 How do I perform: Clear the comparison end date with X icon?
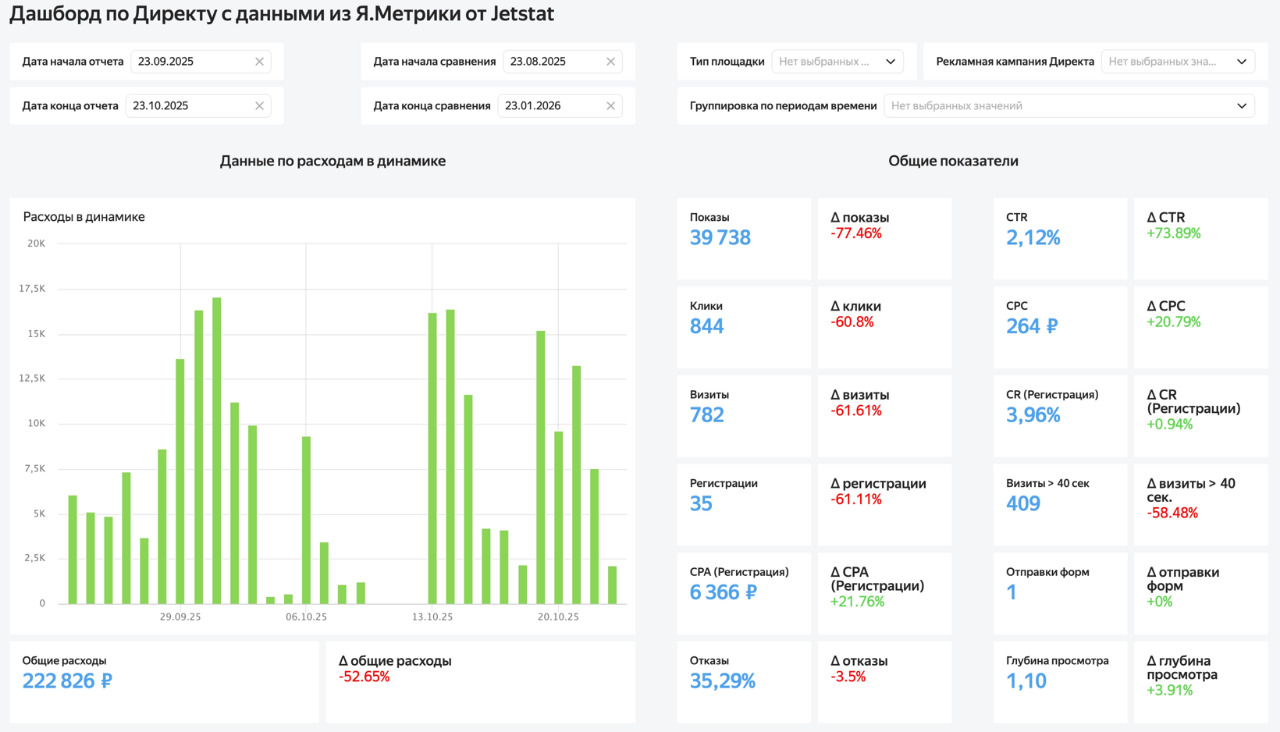610,106
